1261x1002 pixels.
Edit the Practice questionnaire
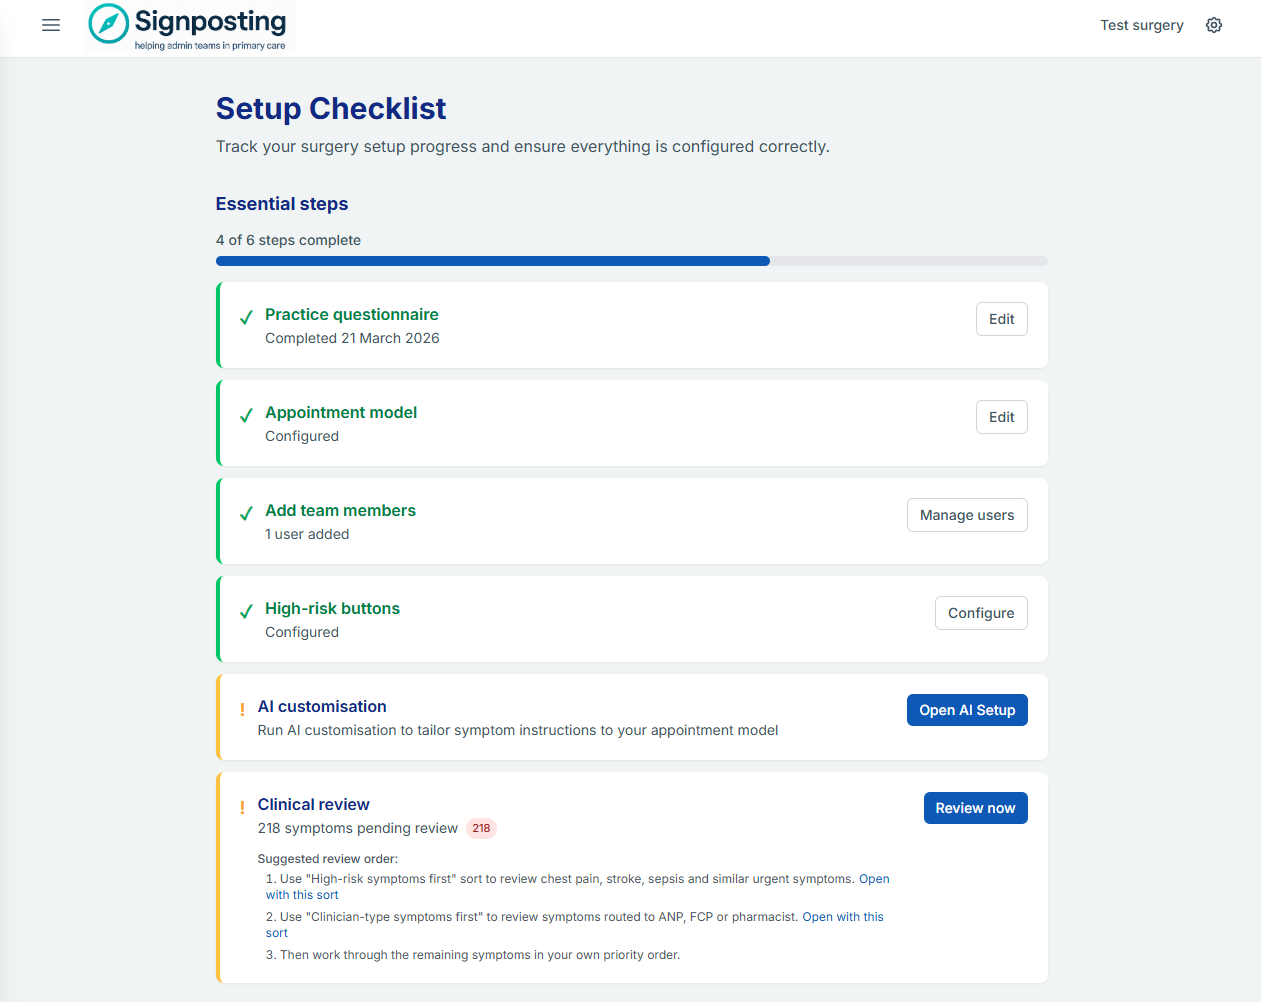coord(1001,318)
